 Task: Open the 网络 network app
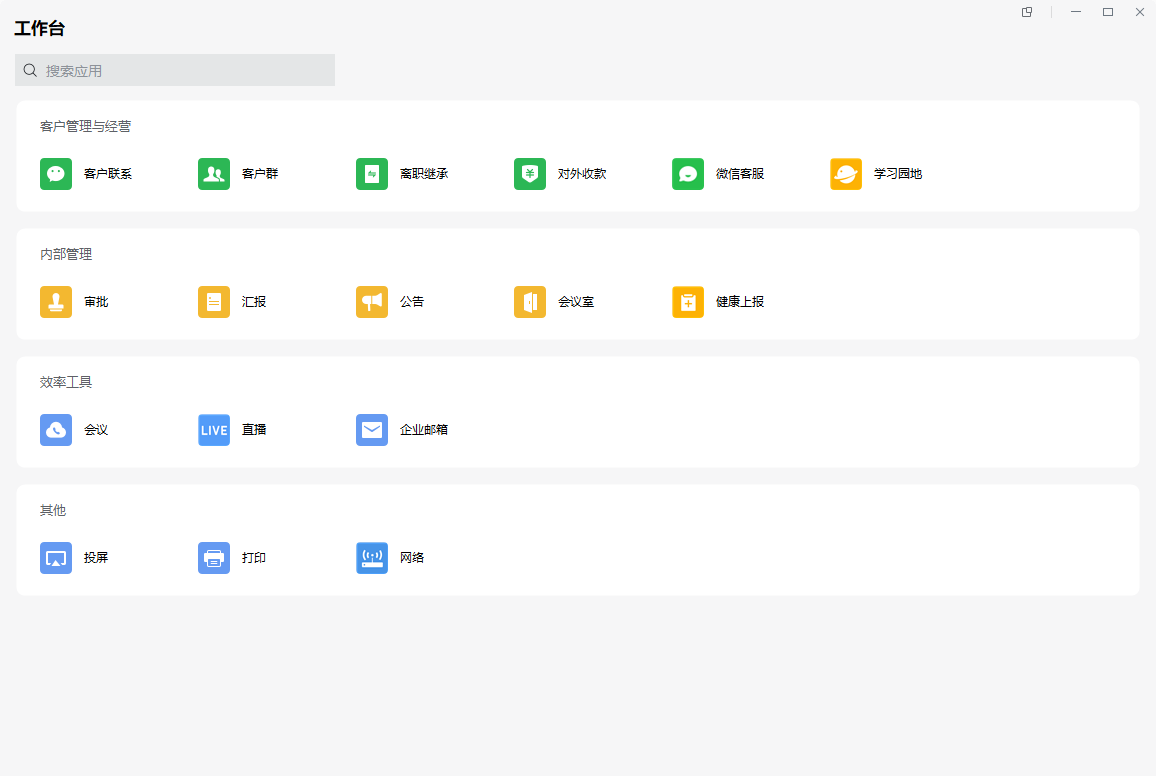point(372,558)
